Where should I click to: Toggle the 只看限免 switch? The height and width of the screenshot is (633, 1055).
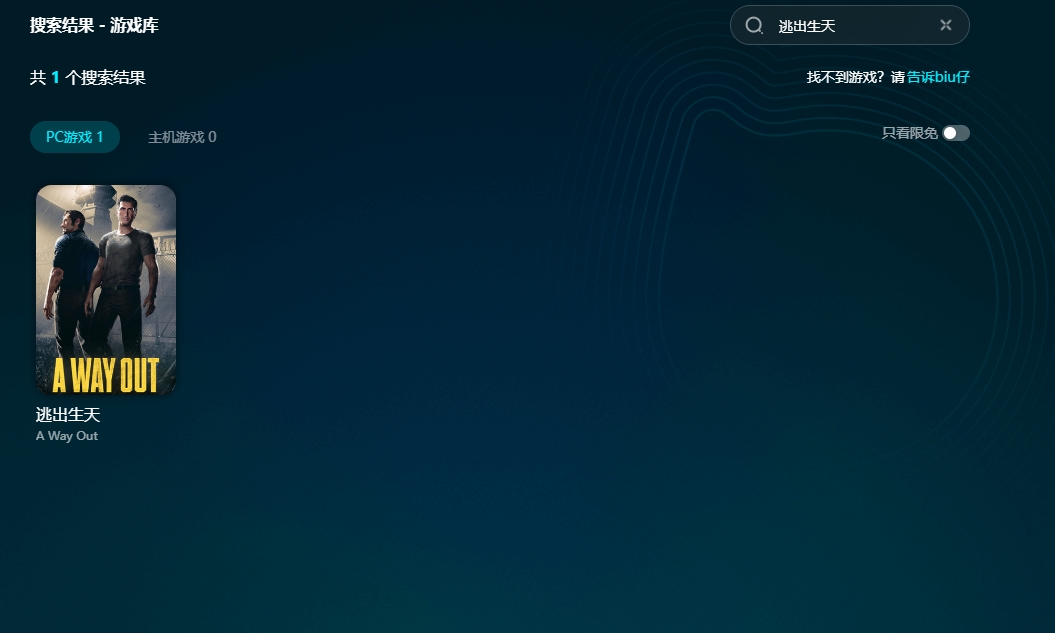click(x=955, y=133)
